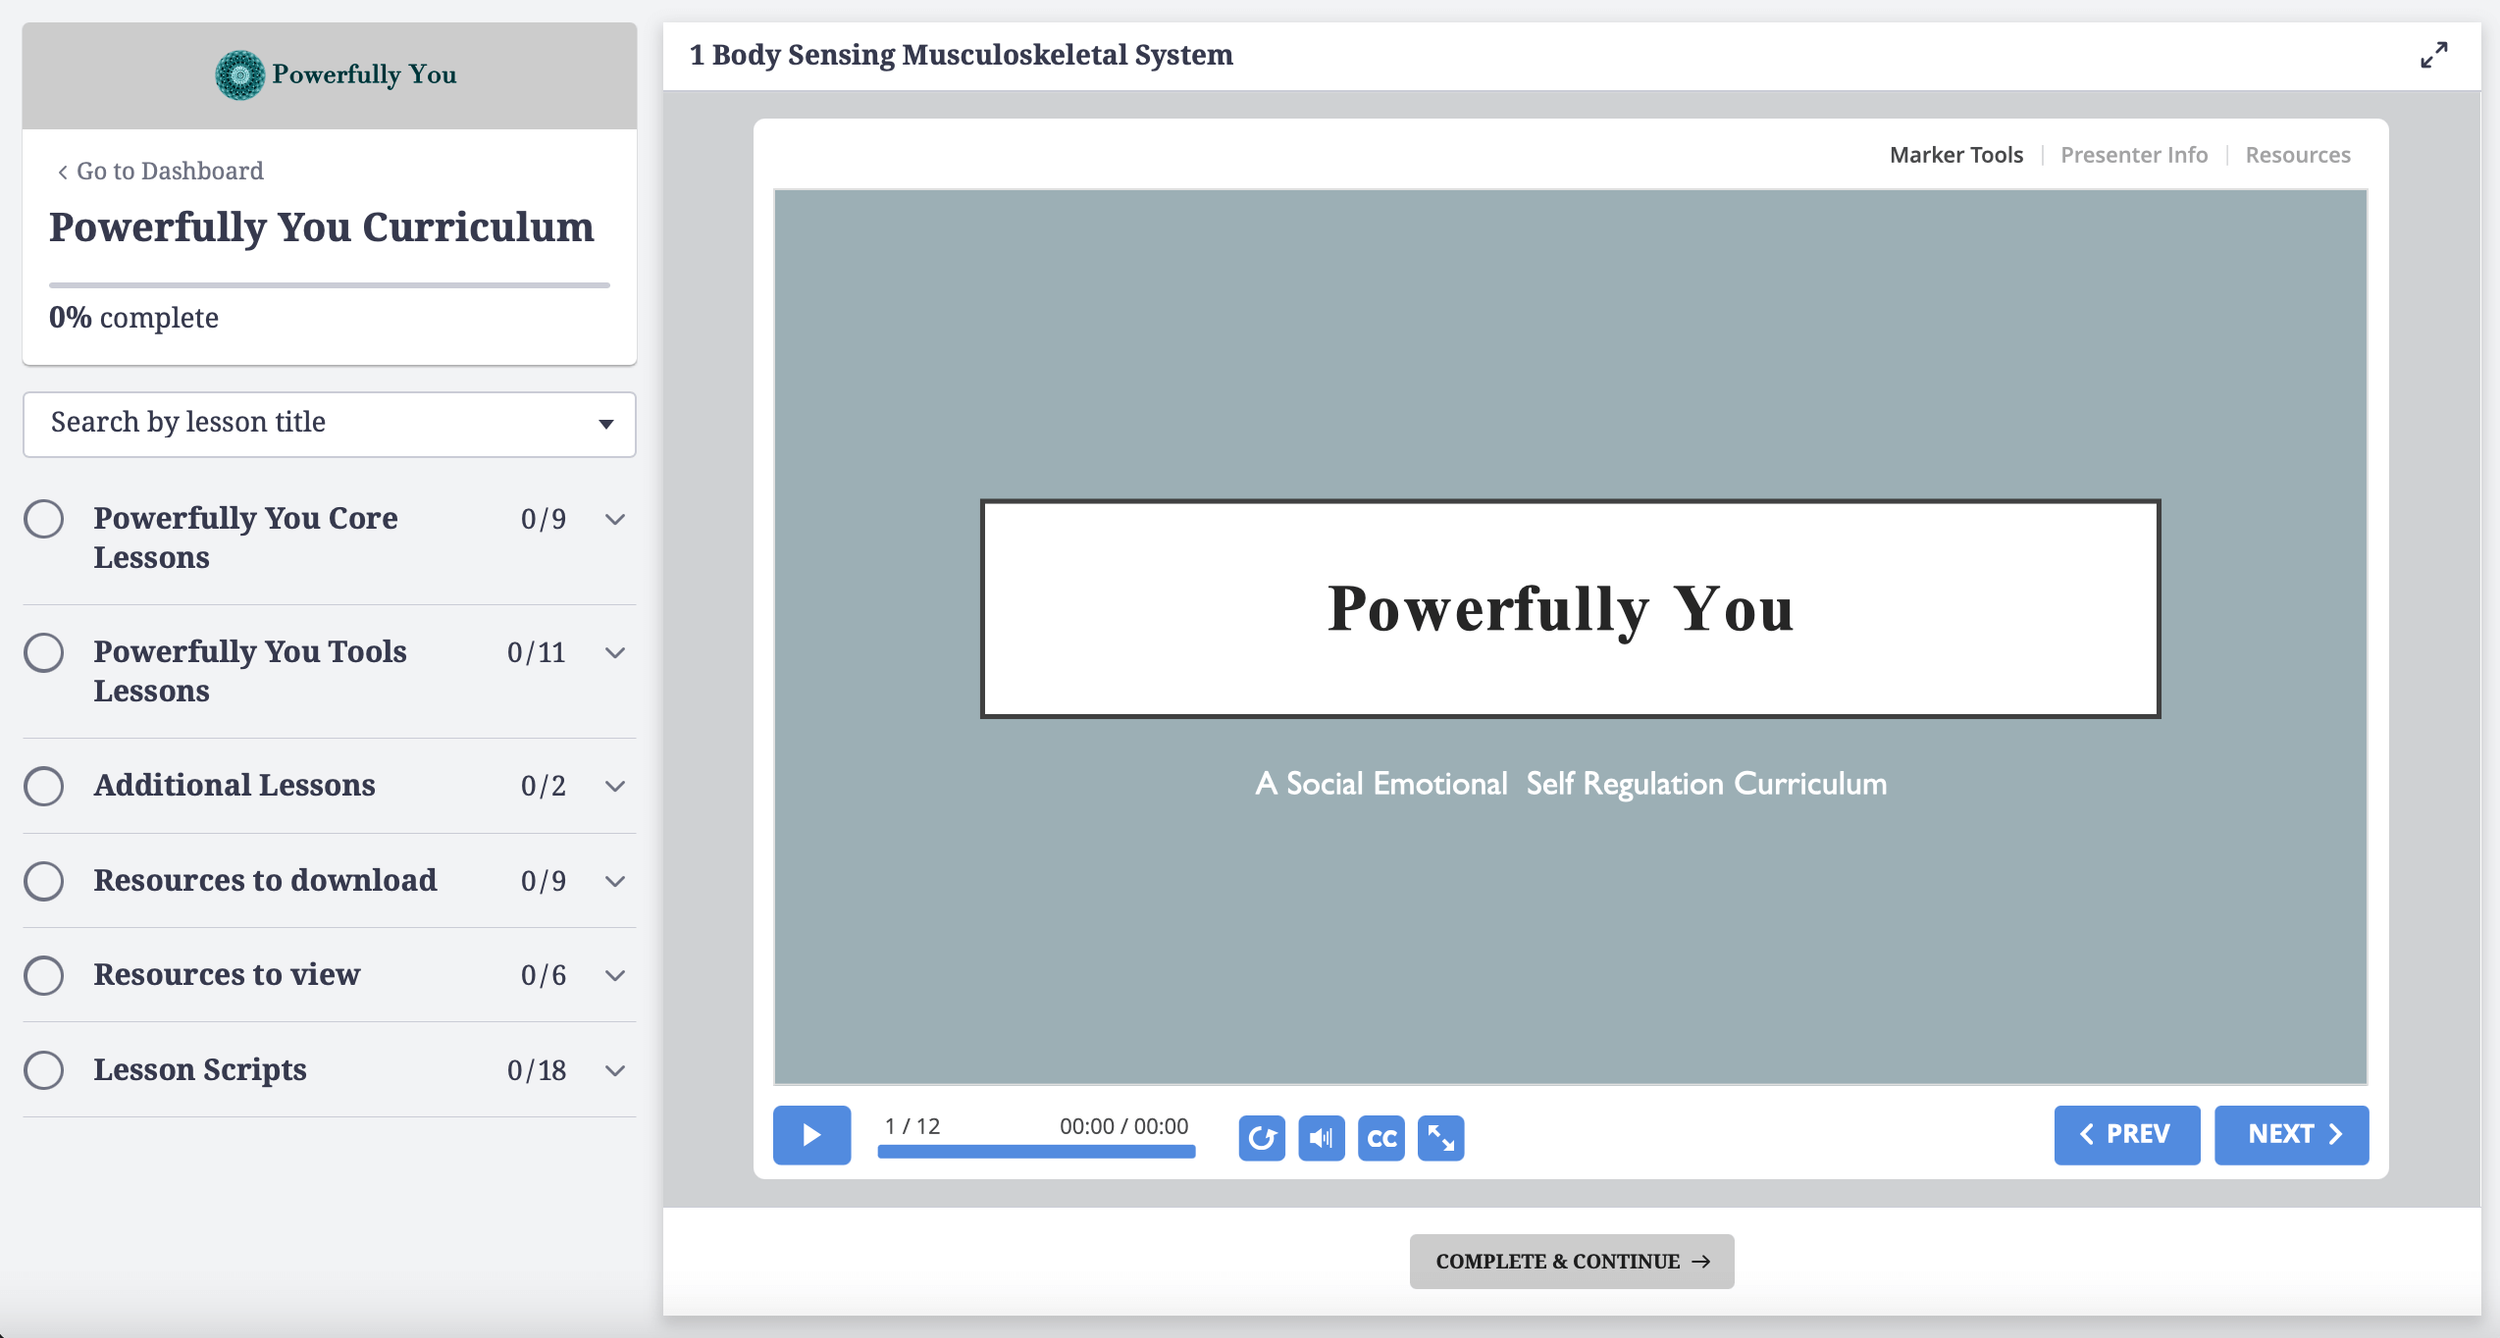Enable closed captions on the video
Screen dimensions: 2500x1338
pyautogui.click(x=1380, y=1137)
